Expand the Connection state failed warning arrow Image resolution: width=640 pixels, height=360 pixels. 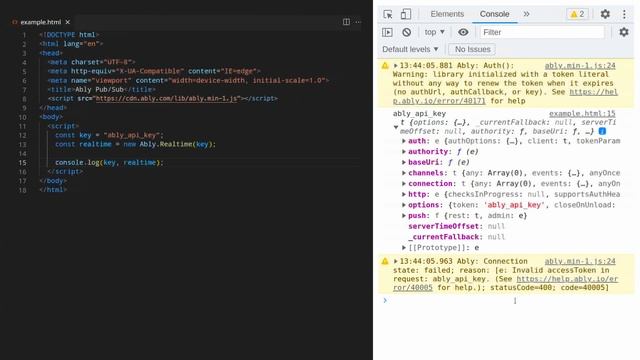coord(395,261)
